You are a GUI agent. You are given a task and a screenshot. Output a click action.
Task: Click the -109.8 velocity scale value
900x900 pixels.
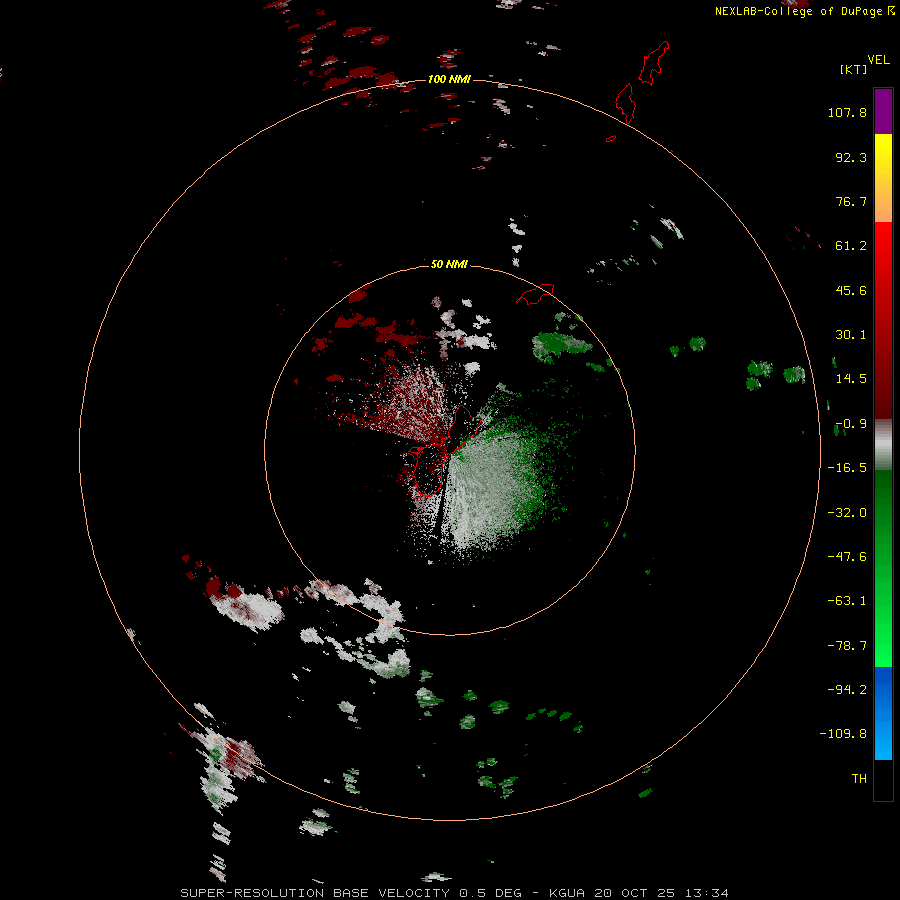coord(844,734)
